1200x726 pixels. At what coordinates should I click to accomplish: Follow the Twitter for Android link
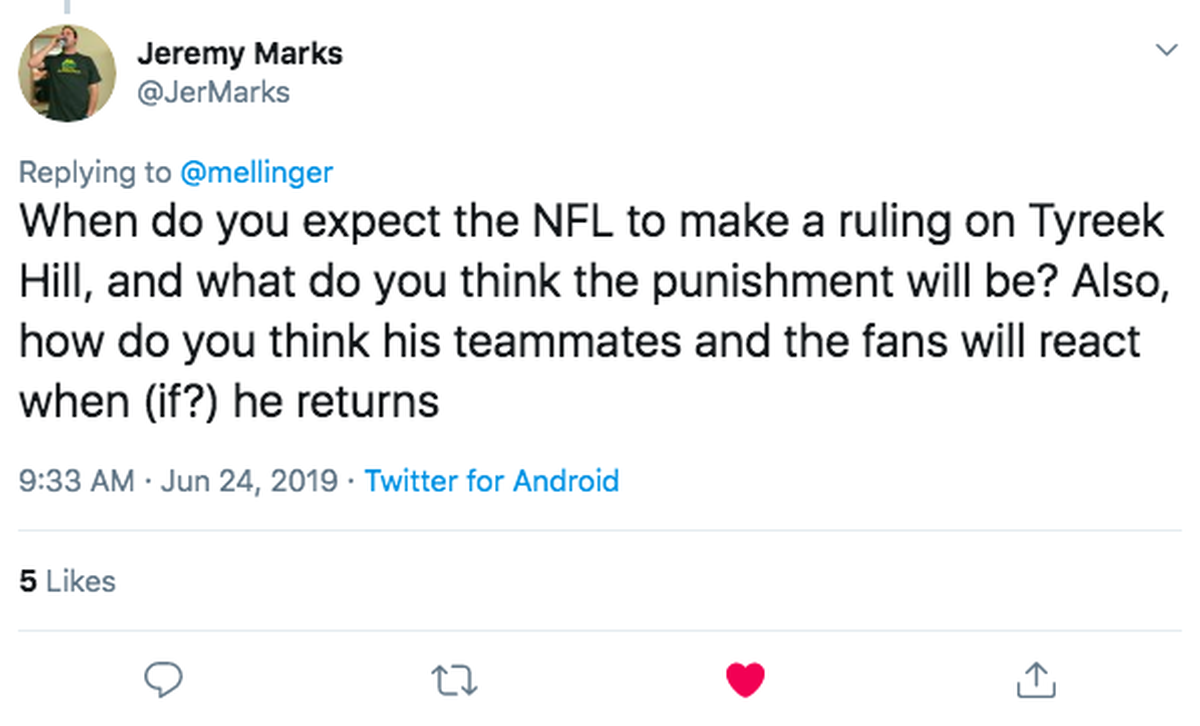click(492, 481)
